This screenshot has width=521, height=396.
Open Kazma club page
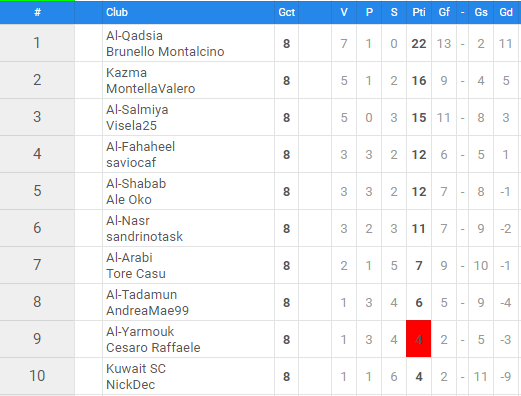pyautogui.click(x=126, y=73)
